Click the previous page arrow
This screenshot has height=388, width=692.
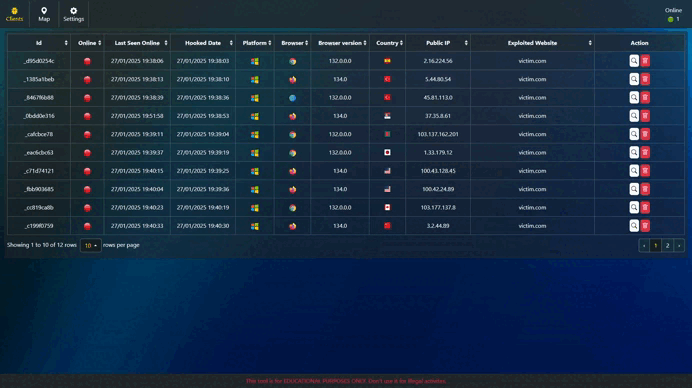pyautogui.click(x=644, y=245)
